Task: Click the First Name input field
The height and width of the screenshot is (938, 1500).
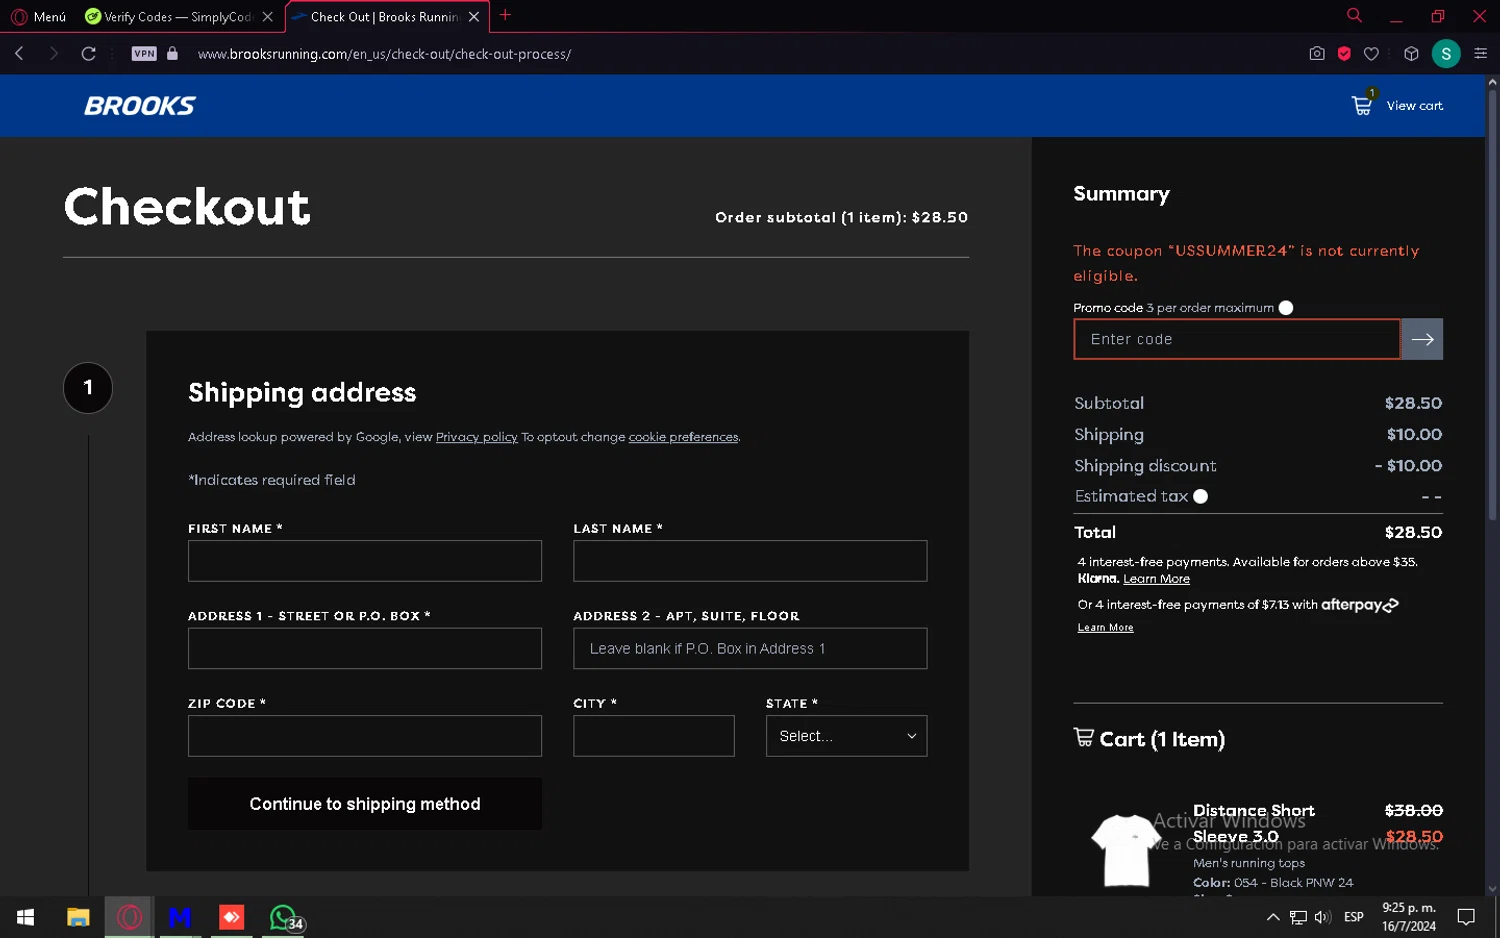Action: click(x=364, y=561)
